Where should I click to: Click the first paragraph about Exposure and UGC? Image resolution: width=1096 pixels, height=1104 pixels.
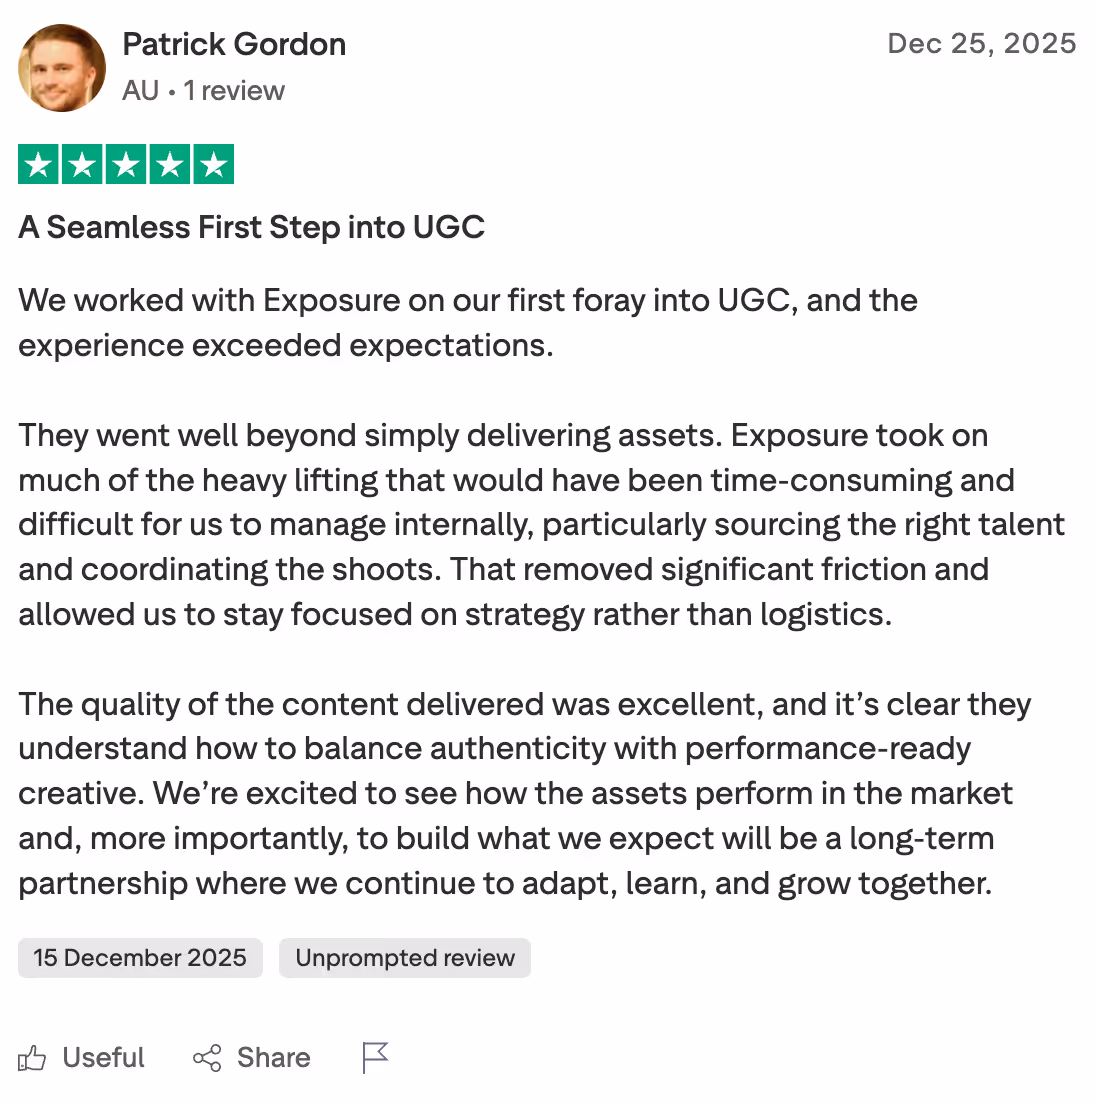468,322
